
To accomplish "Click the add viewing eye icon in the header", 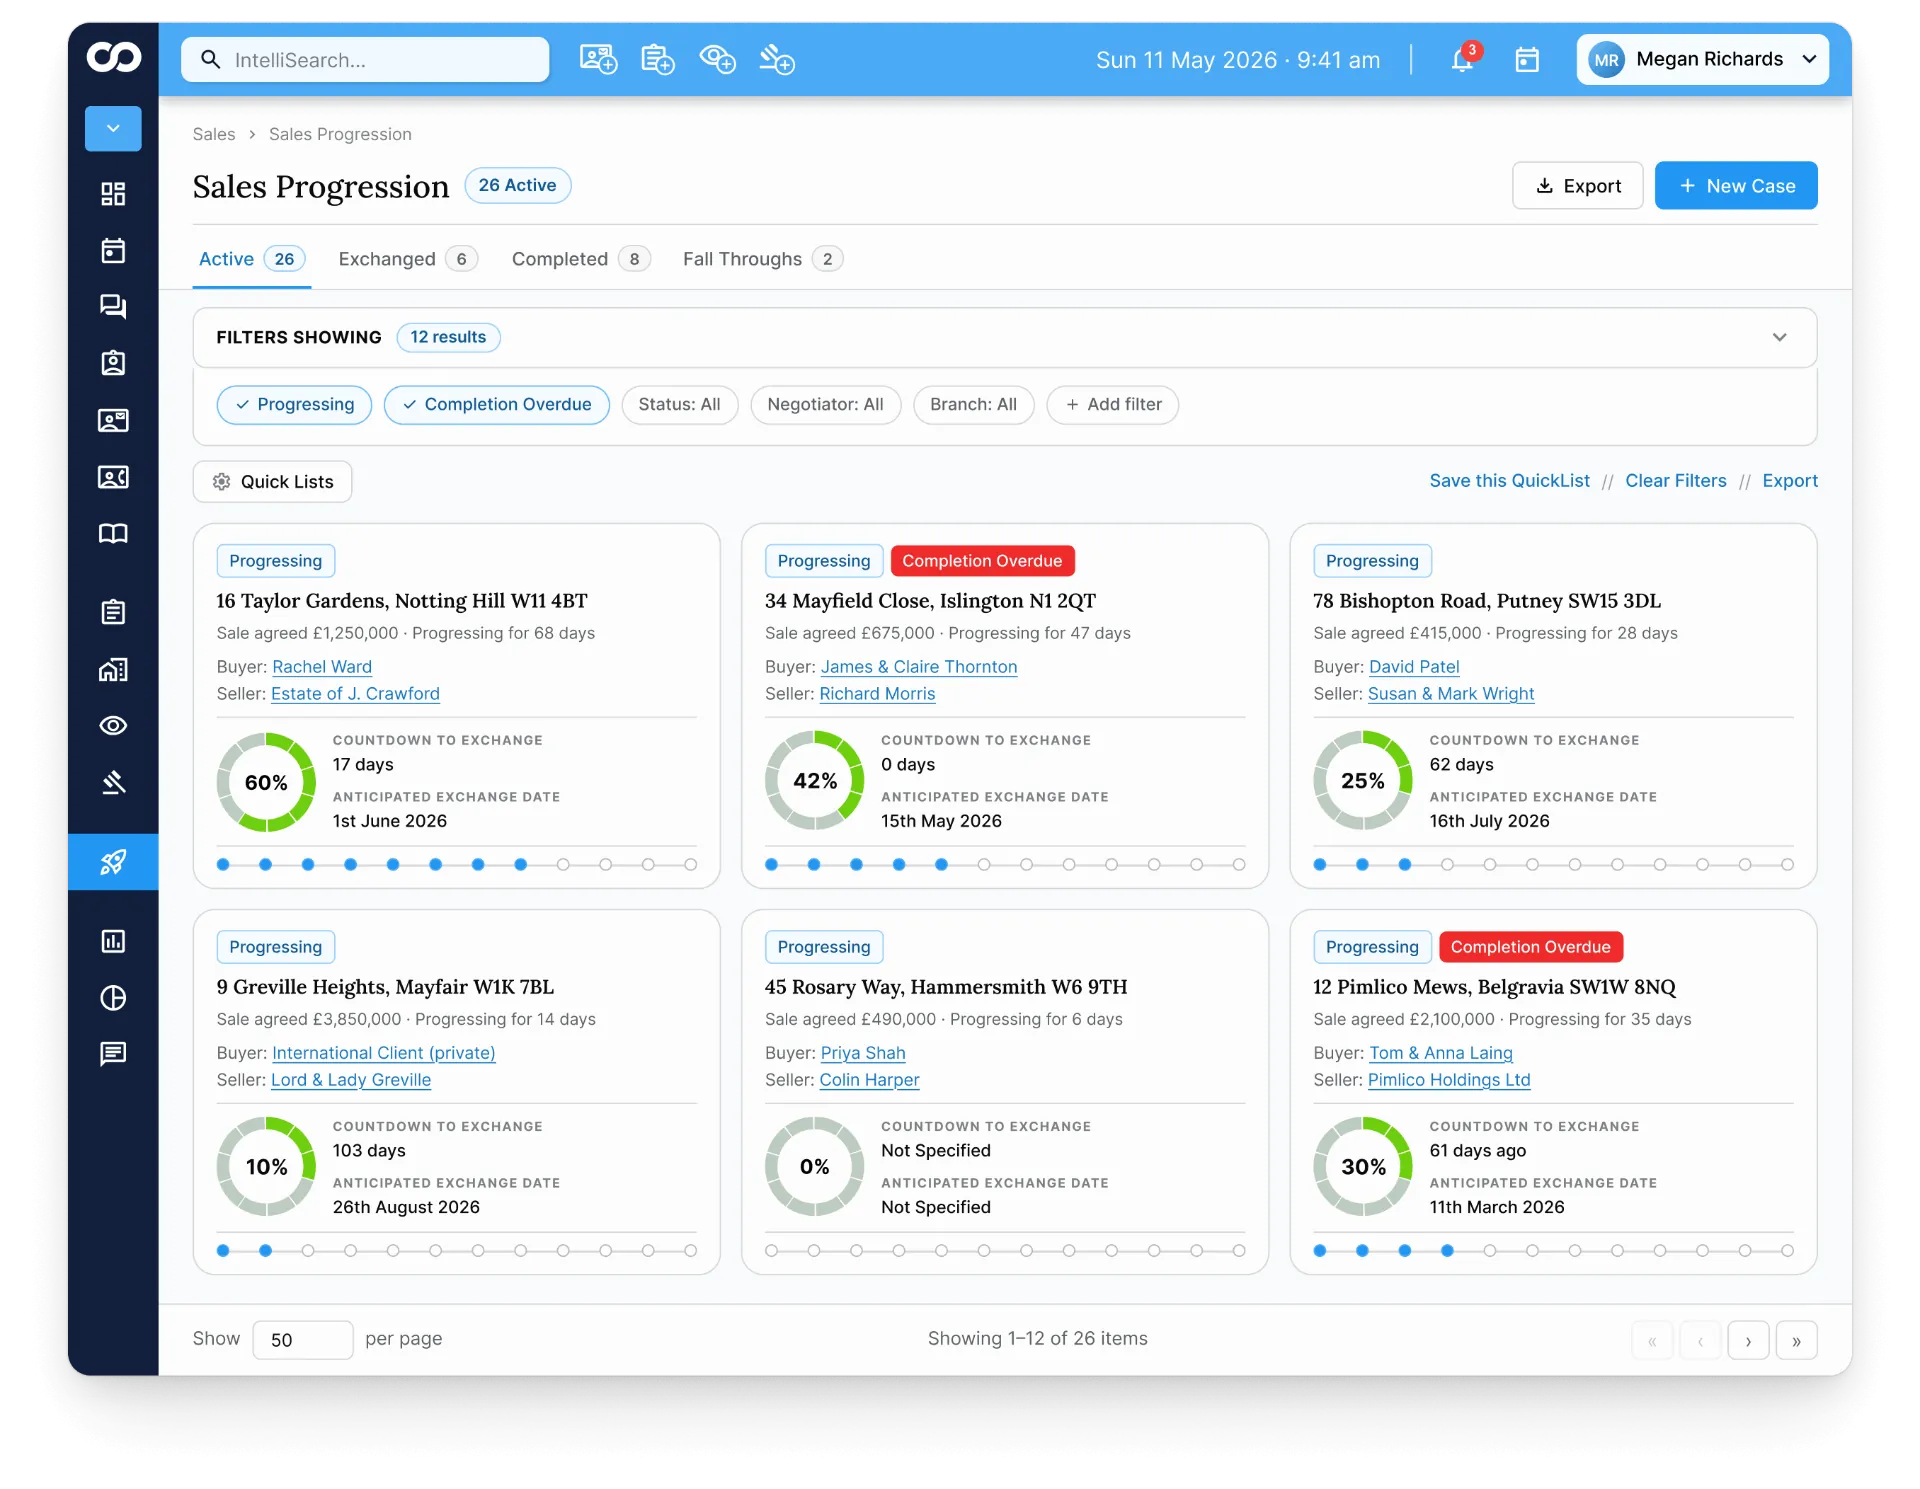I will (718, 60).
